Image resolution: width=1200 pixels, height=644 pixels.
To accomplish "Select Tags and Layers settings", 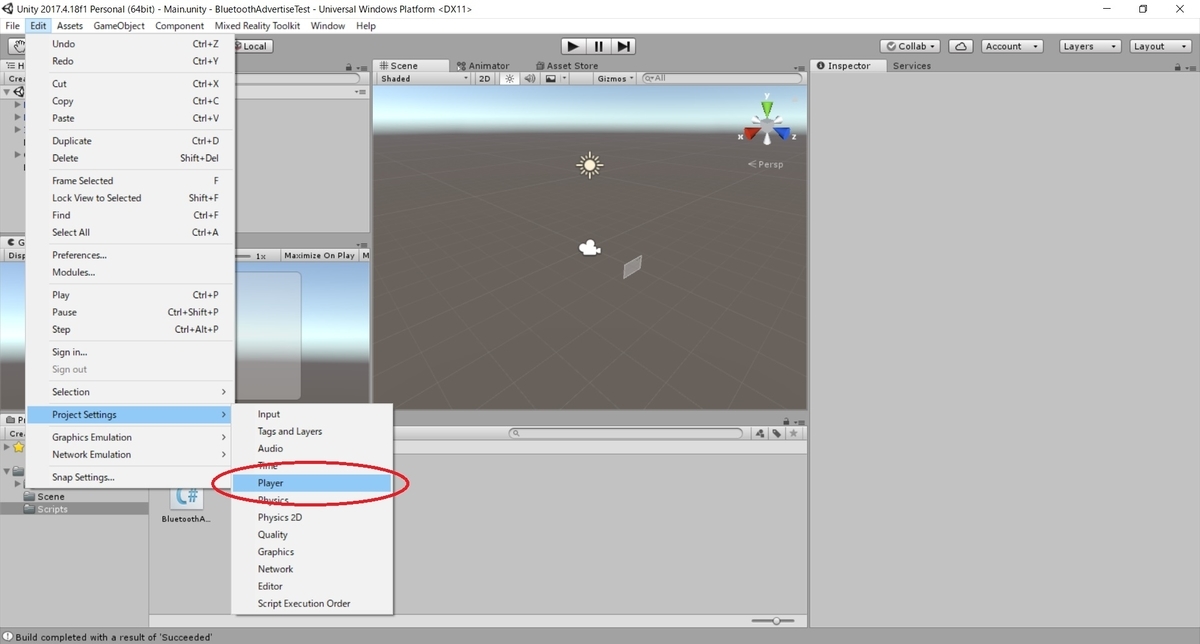I will (312, 431).
